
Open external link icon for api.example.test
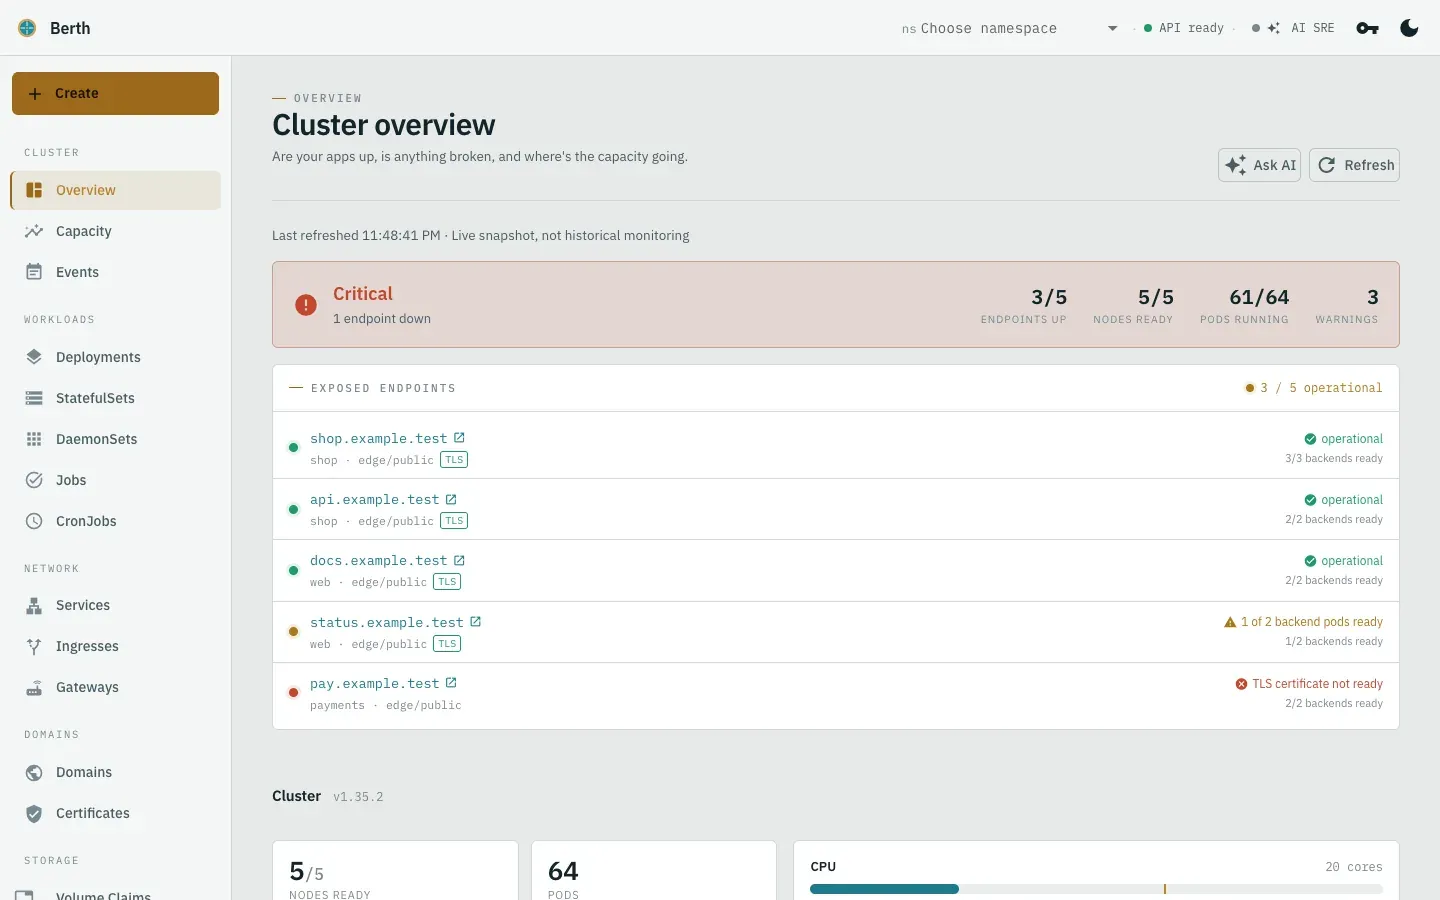(451, 499)
